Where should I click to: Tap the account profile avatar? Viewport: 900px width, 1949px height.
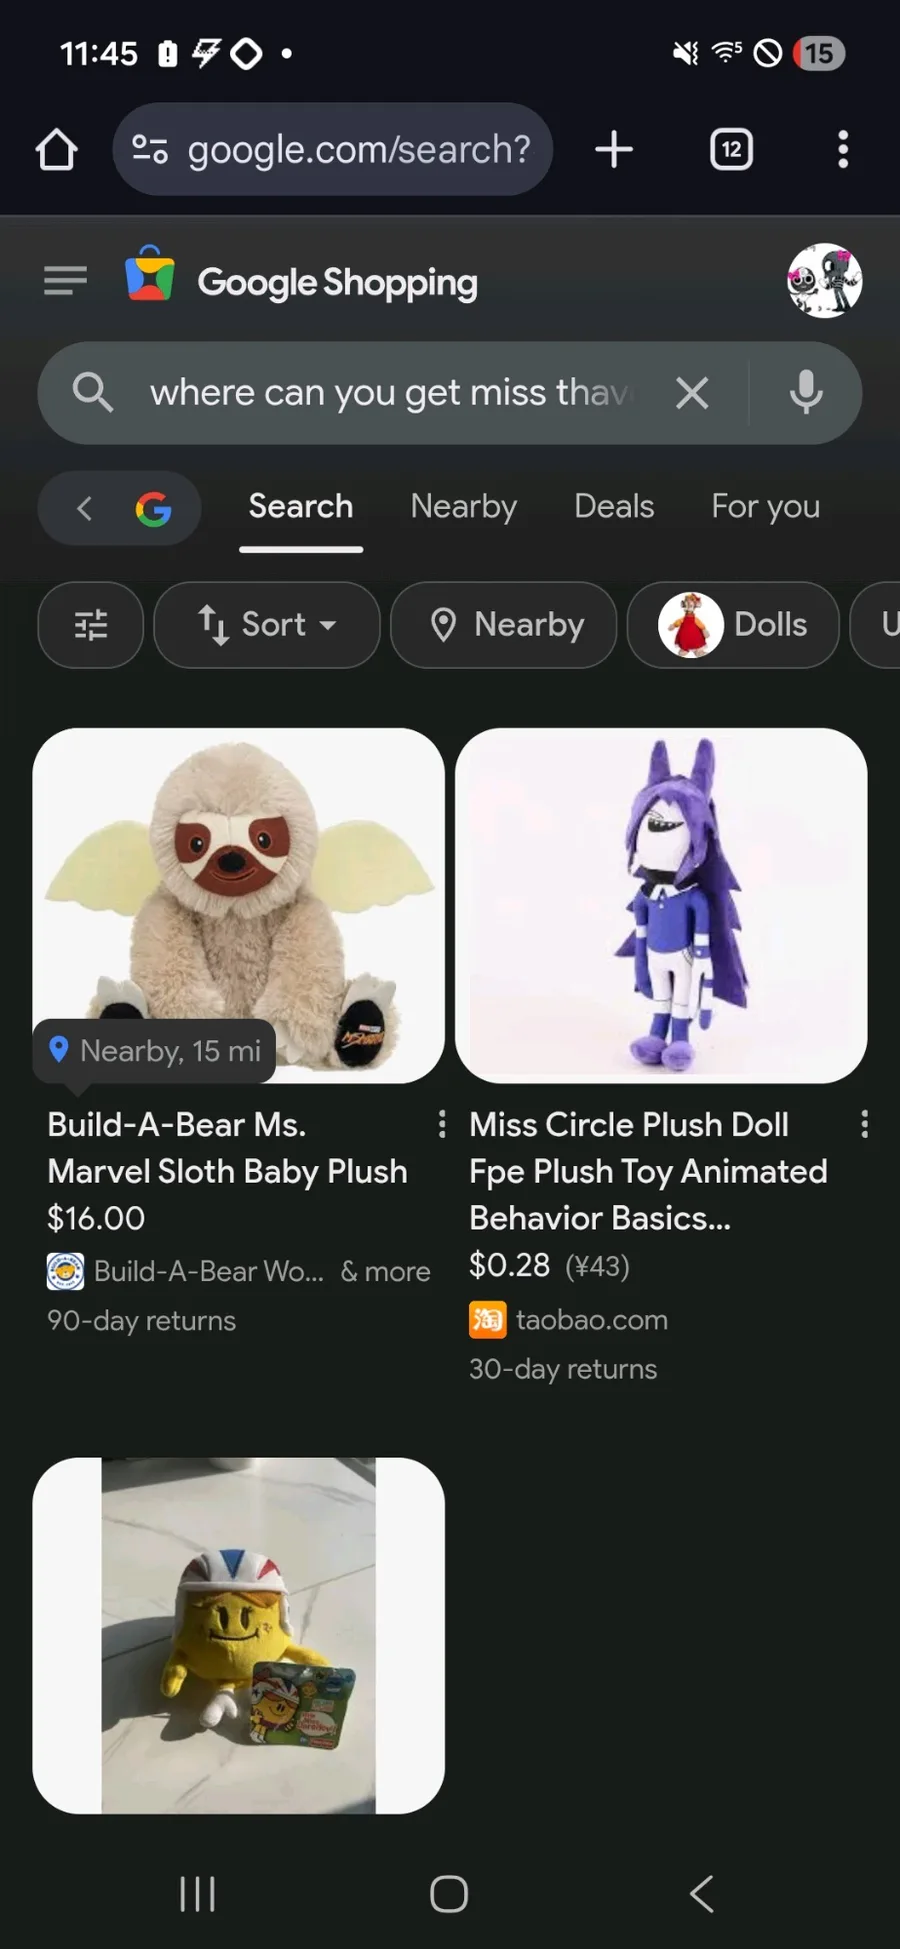824,281
